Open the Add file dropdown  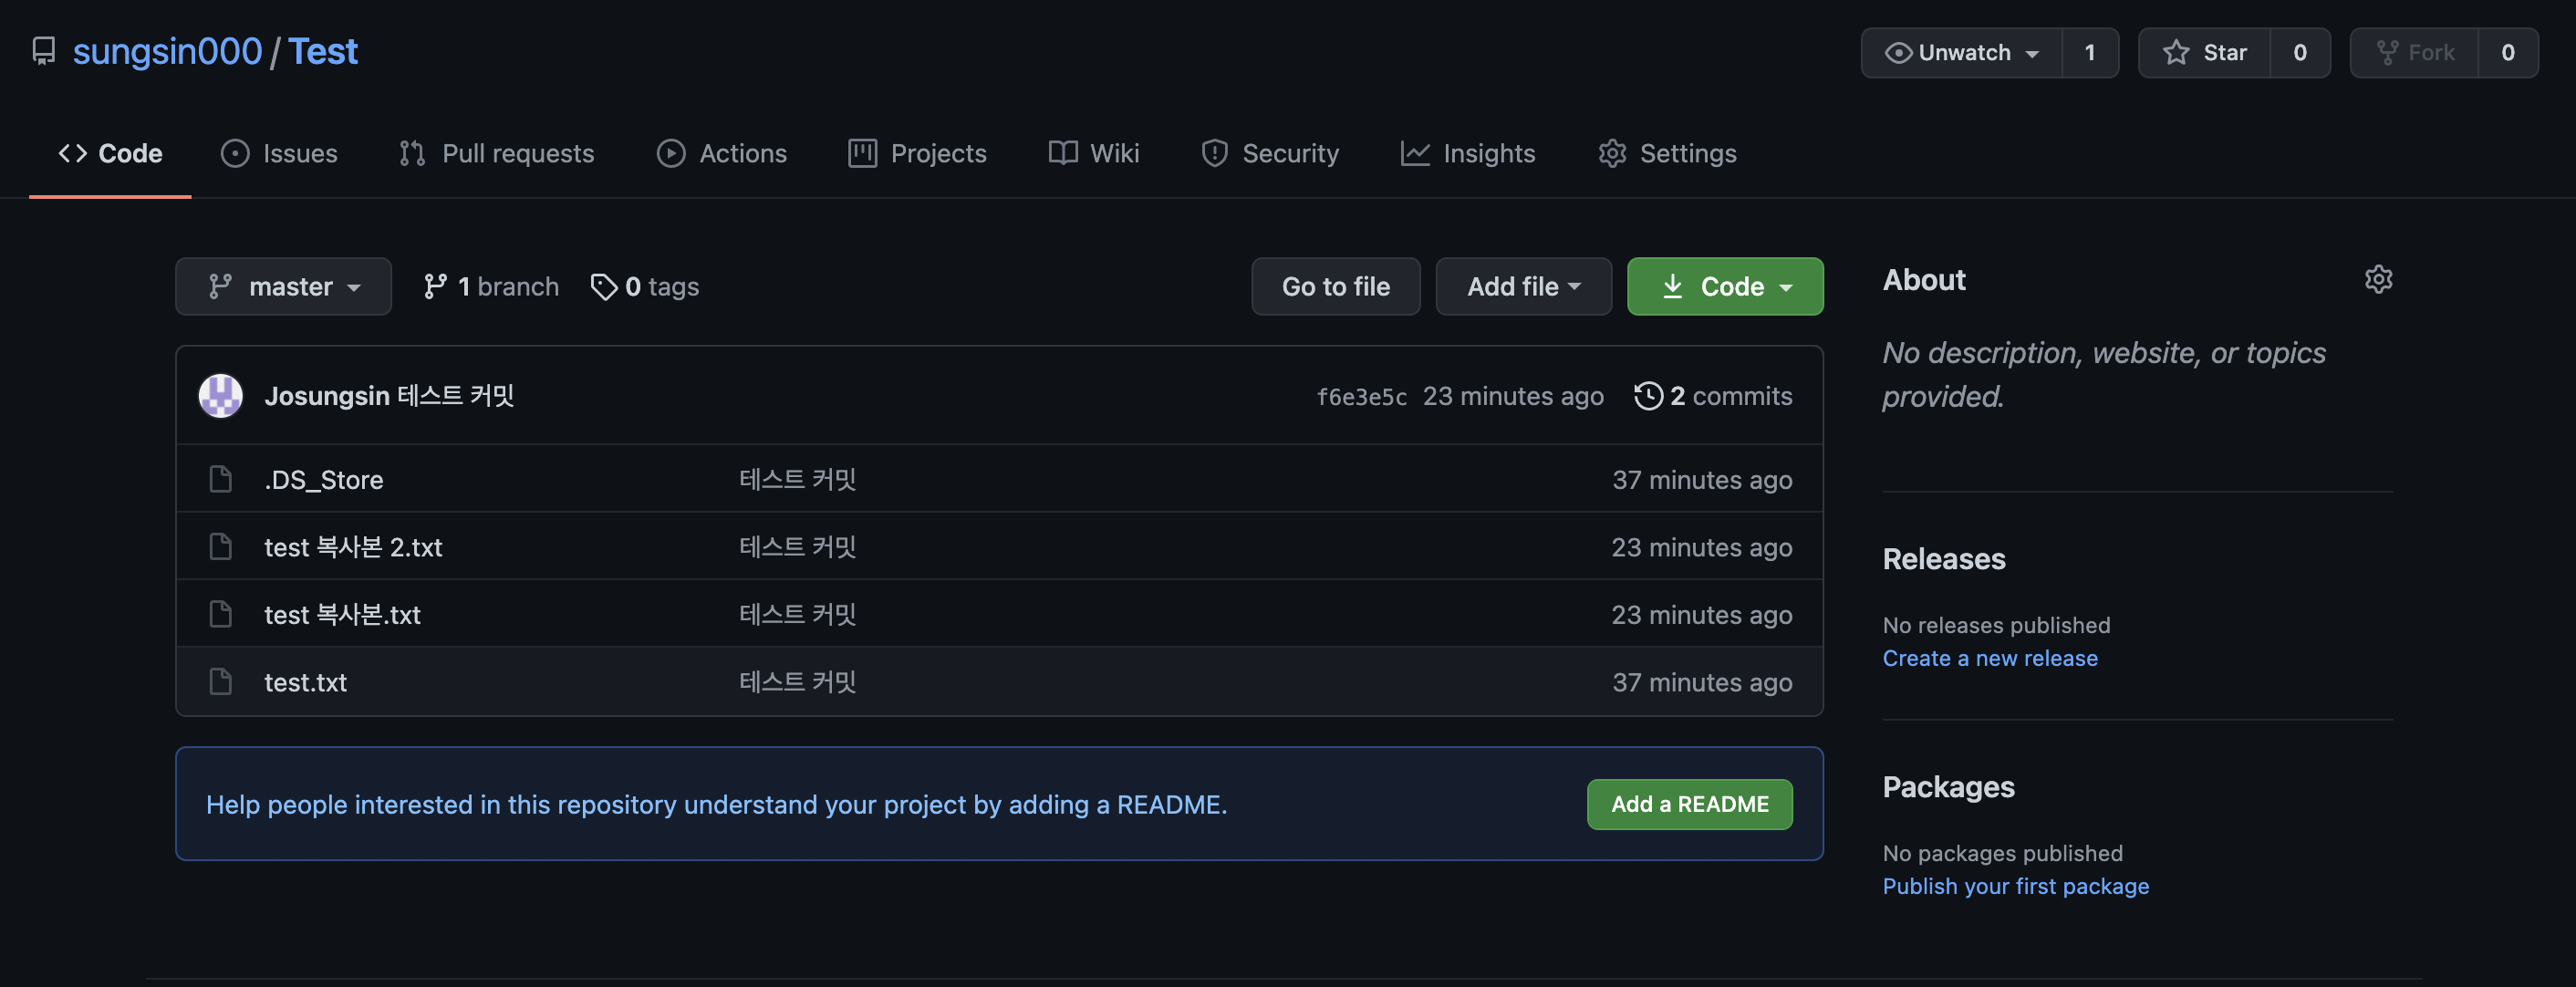point(1522,287)
